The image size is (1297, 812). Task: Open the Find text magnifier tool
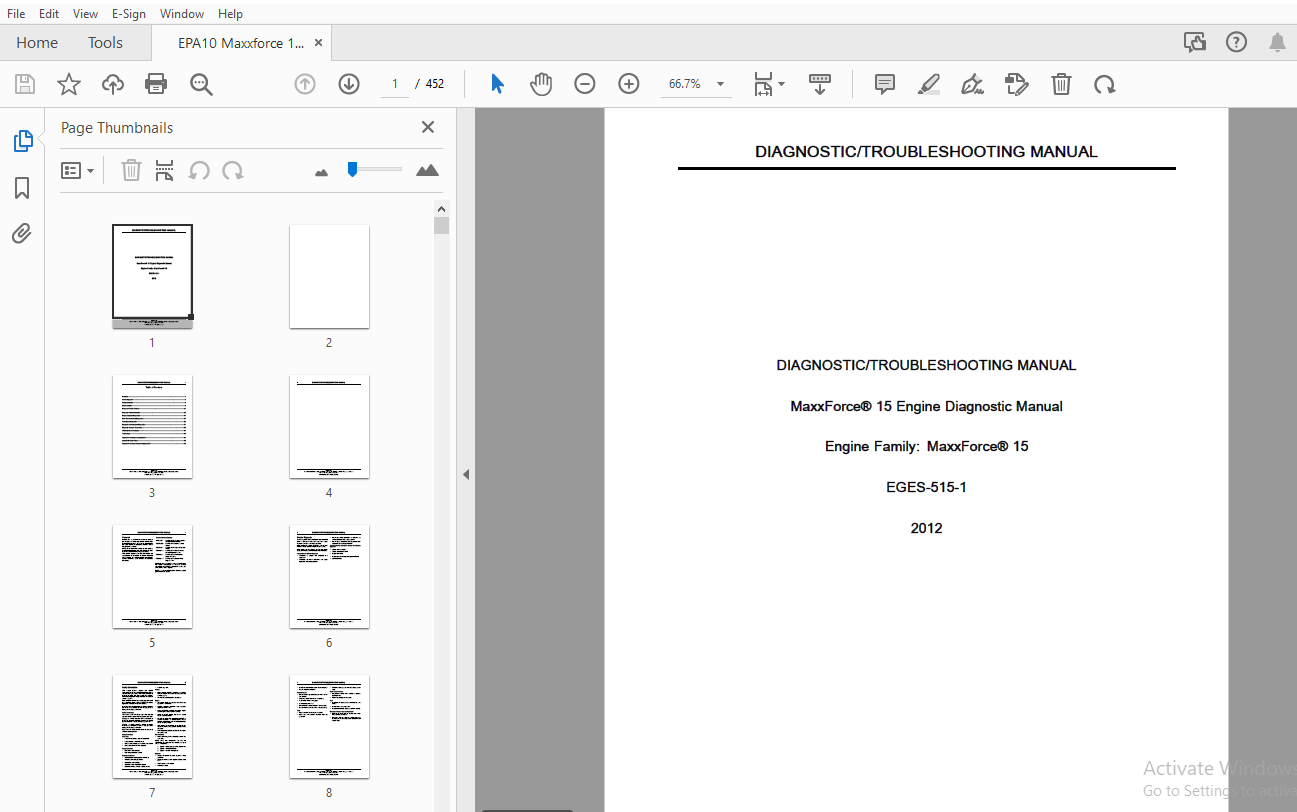click(201, 84)
